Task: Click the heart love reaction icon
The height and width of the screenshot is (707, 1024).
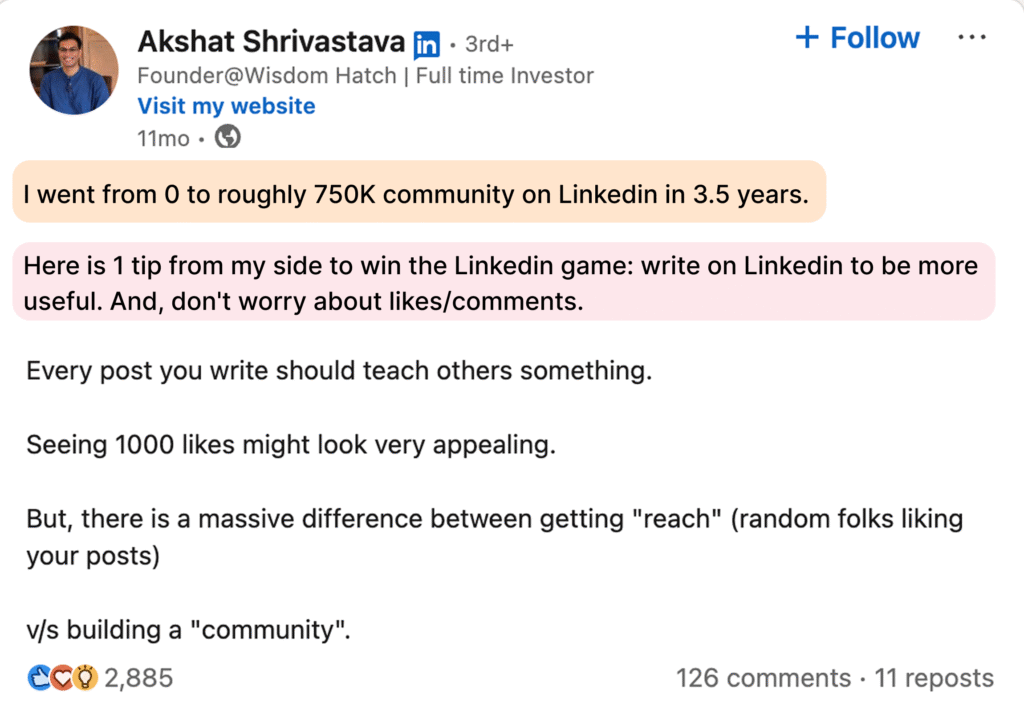Action: [62, 678]
